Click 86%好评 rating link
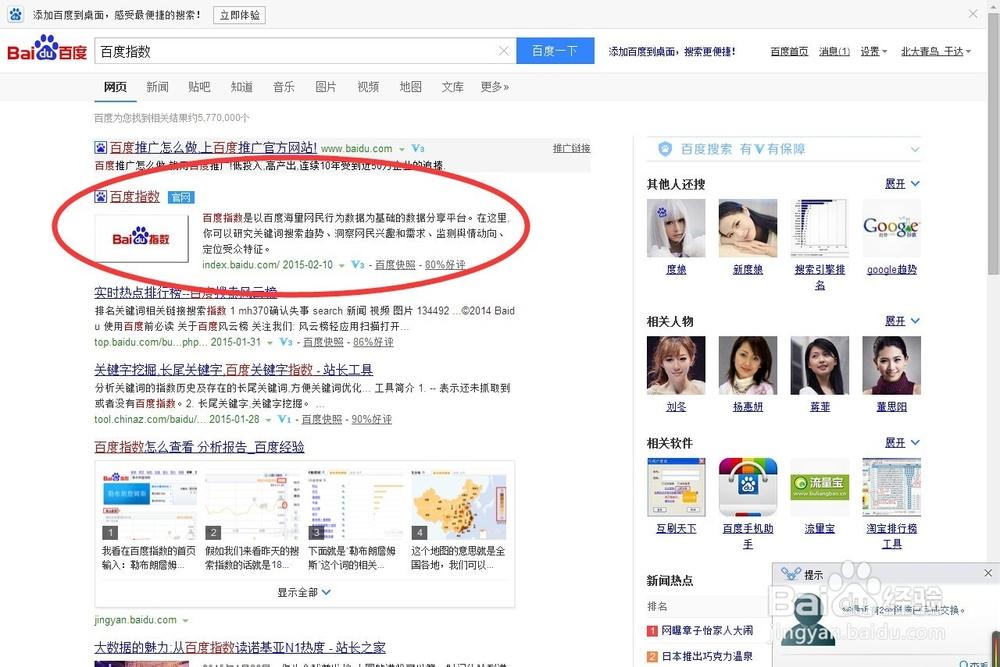The image size is (1000, 667). pos(373,342)
